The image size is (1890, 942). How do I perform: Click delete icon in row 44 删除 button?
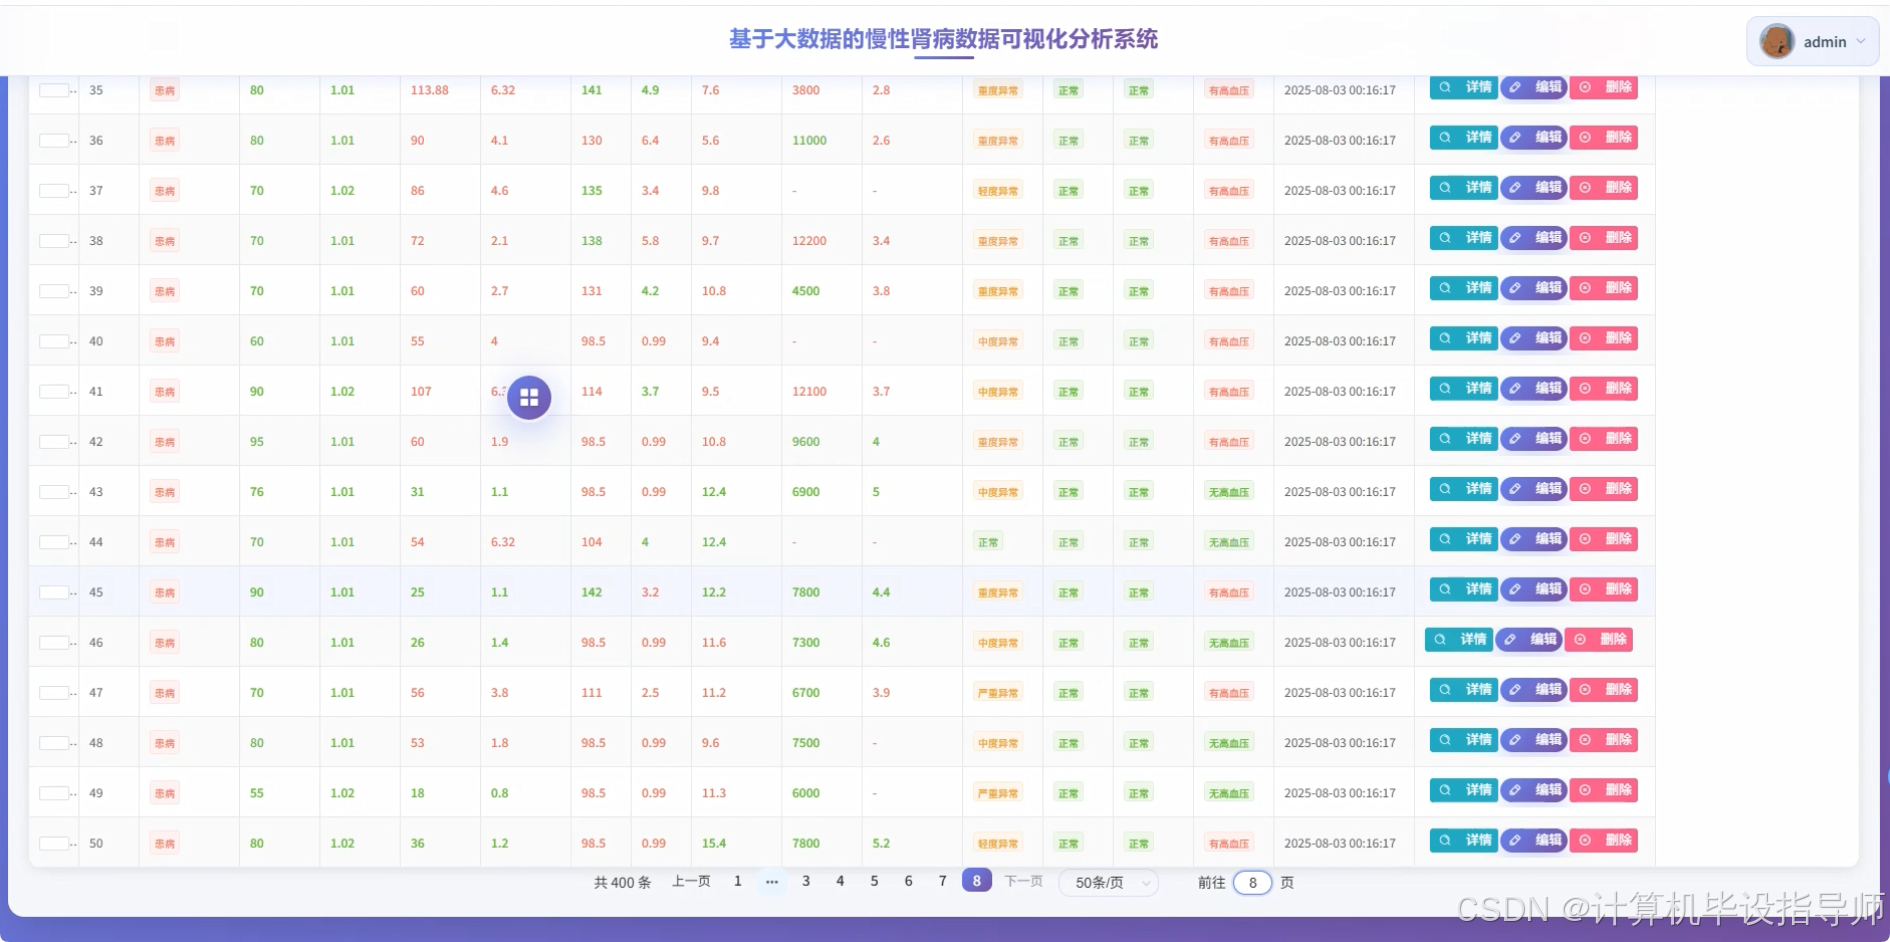[1585, 539]
